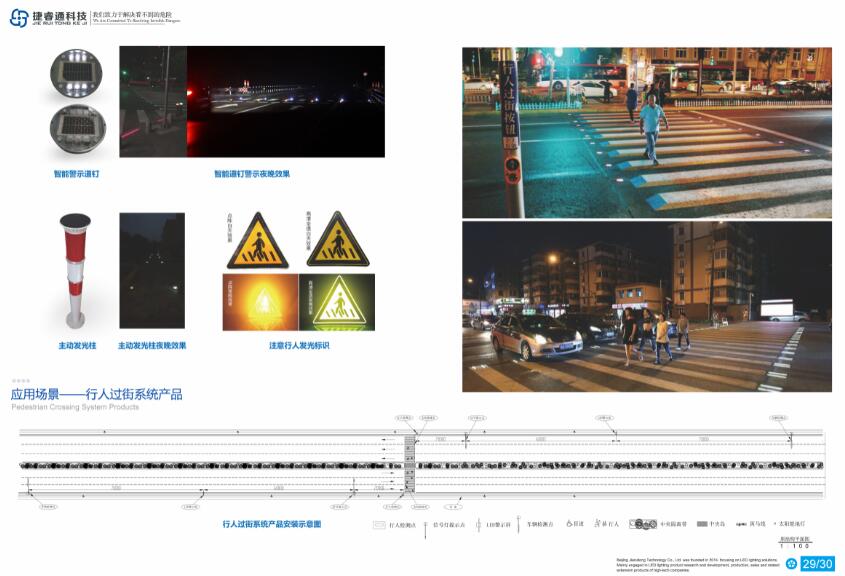Click the red-white luminous bollard image
The image size is (845, 576).
[75, 271]
